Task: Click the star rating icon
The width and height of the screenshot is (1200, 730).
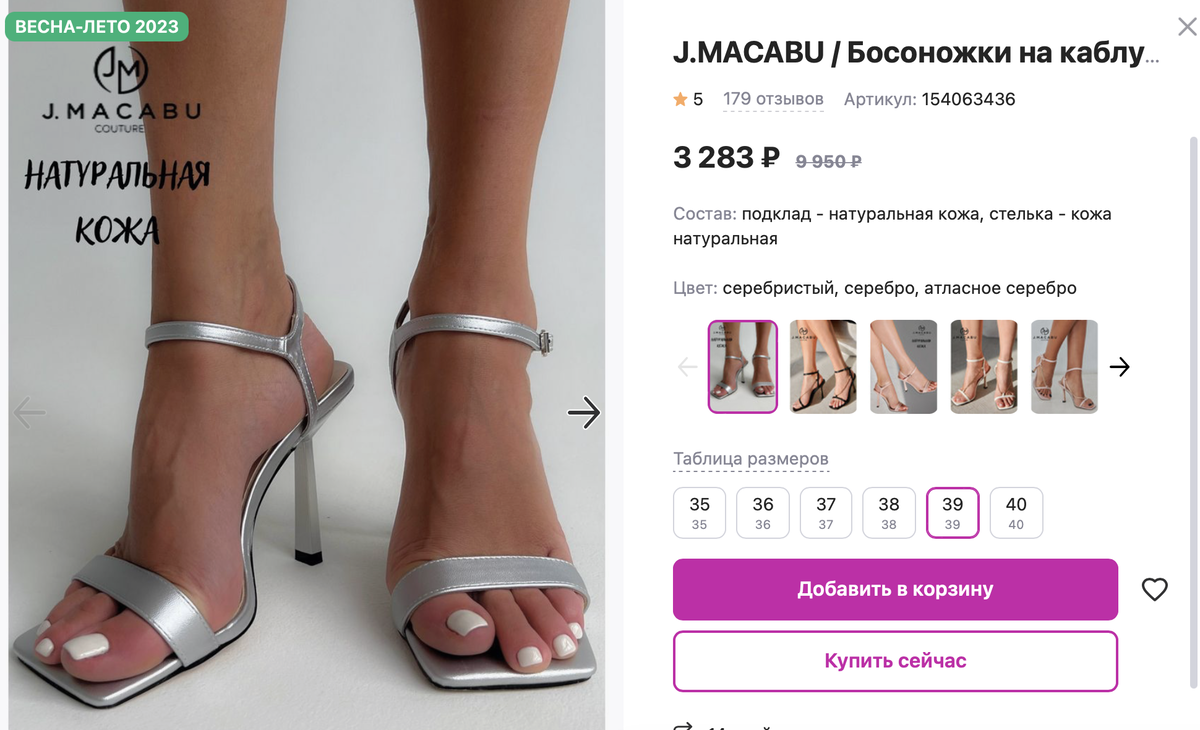Action: [x=680, y=99]
